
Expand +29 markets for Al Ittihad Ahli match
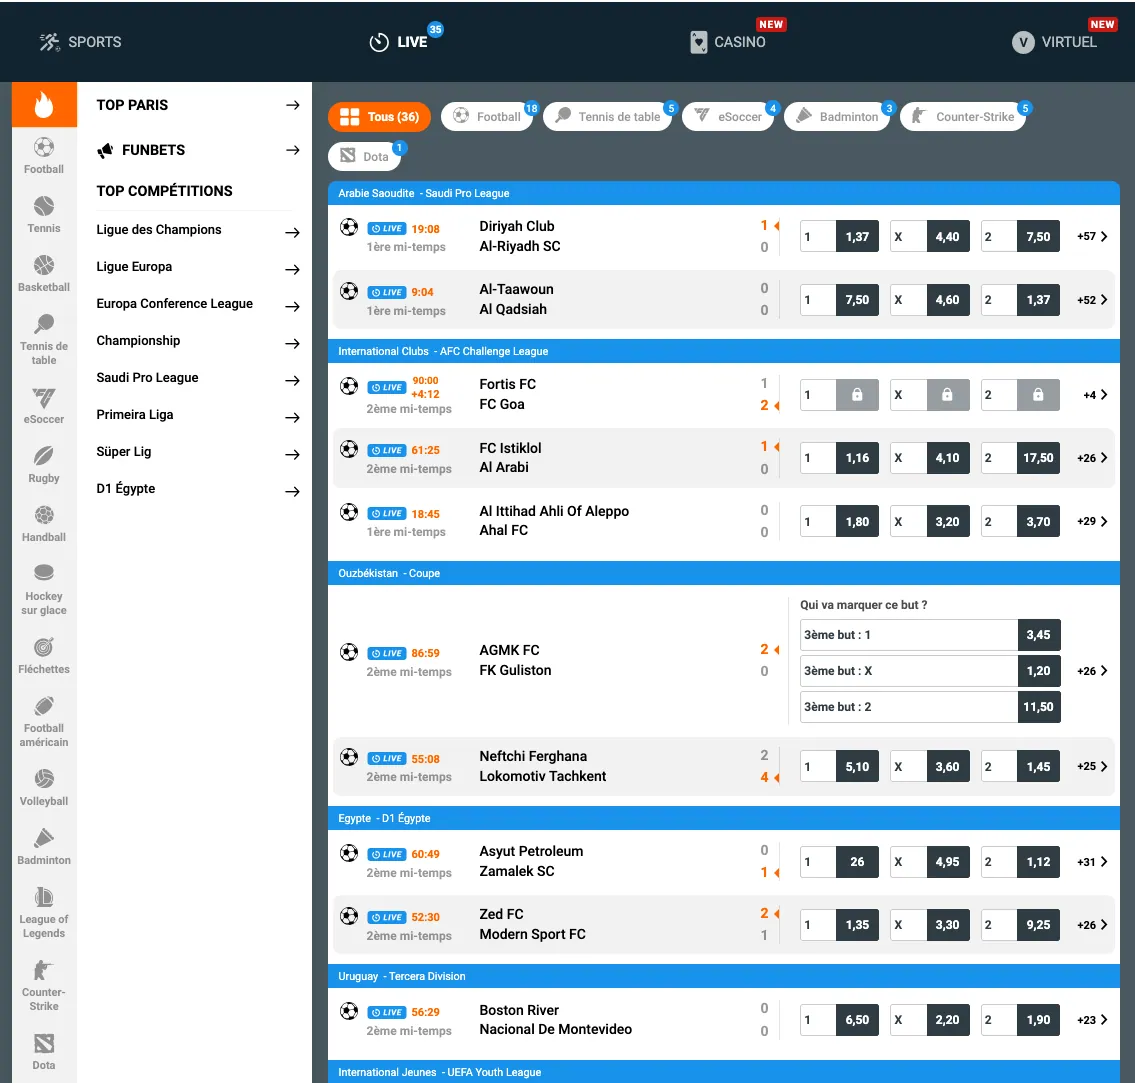tap(1092, 521)
